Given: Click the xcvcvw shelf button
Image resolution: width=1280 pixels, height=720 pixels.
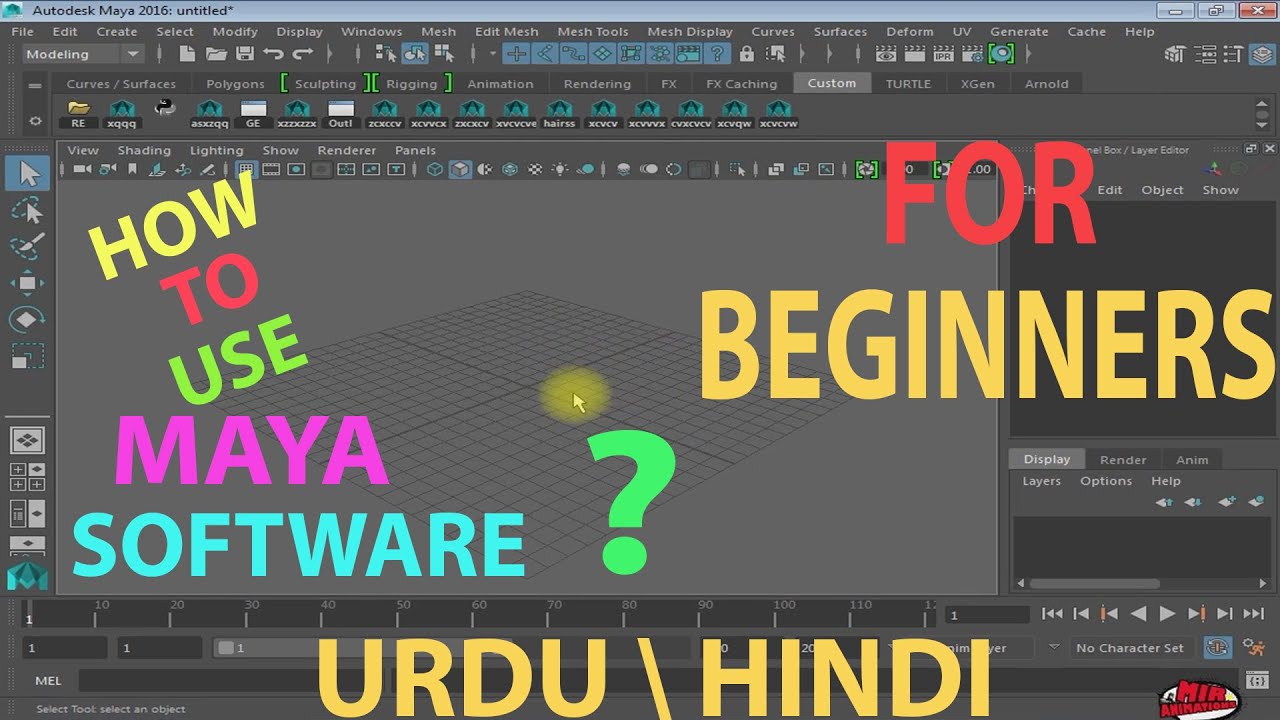Looking at the screenshot, I should point(778,114).
